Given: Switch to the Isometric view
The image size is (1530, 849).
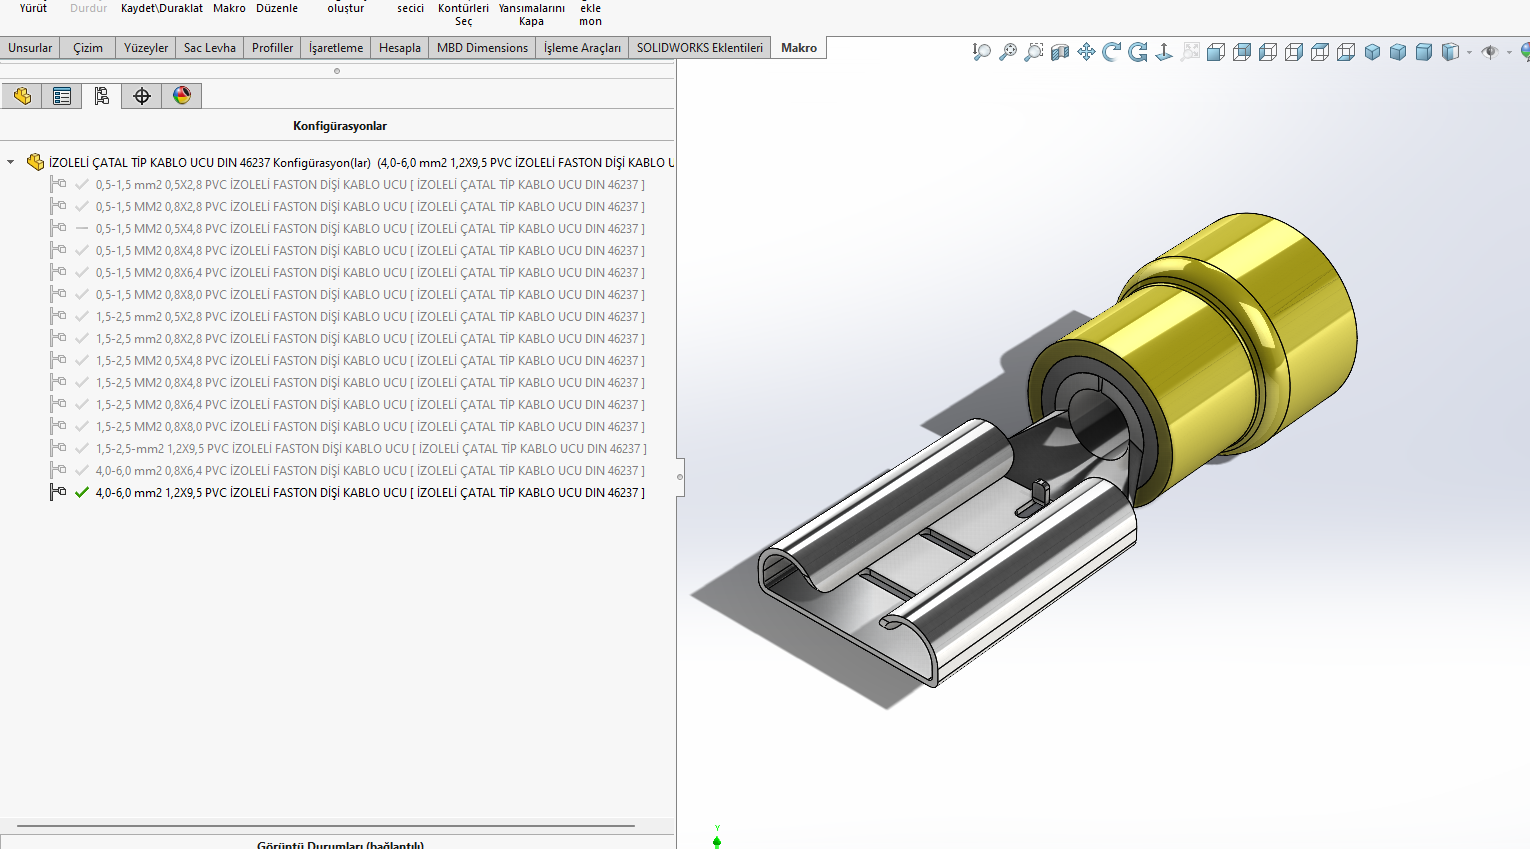Looking at the screenshot, I should 1372,52.
